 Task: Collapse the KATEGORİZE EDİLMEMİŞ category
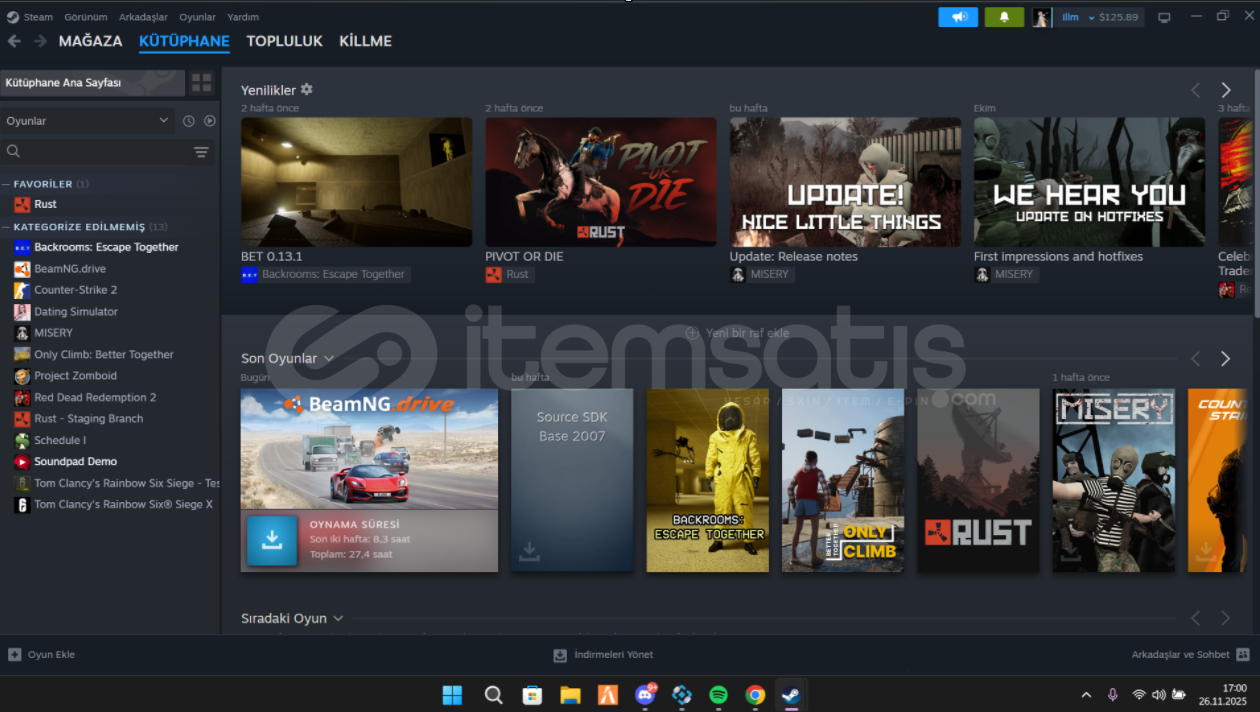(x=6, y=227)
